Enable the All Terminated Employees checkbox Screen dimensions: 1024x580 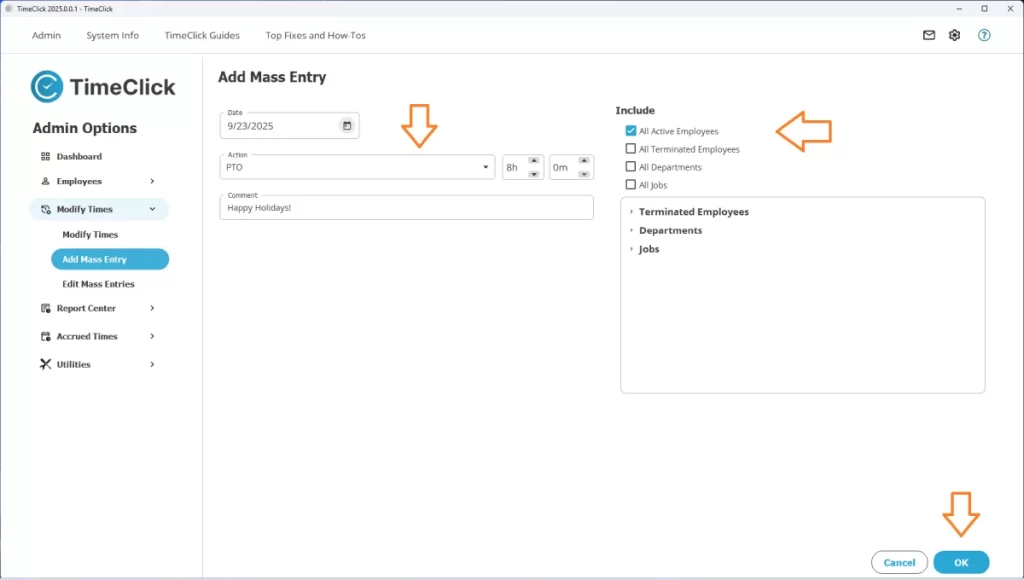[631, 148]
